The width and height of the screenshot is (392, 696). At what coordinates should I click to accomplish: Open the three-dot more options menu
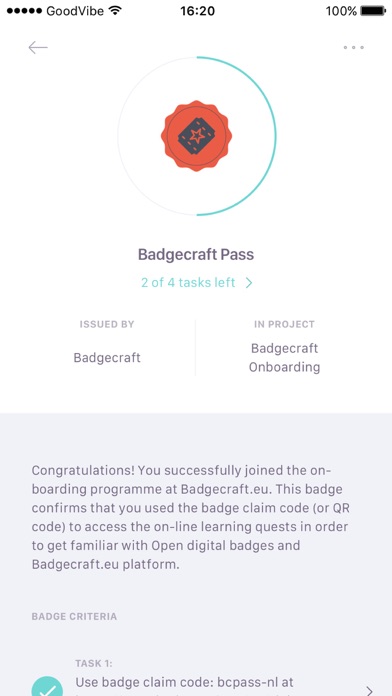353,47
